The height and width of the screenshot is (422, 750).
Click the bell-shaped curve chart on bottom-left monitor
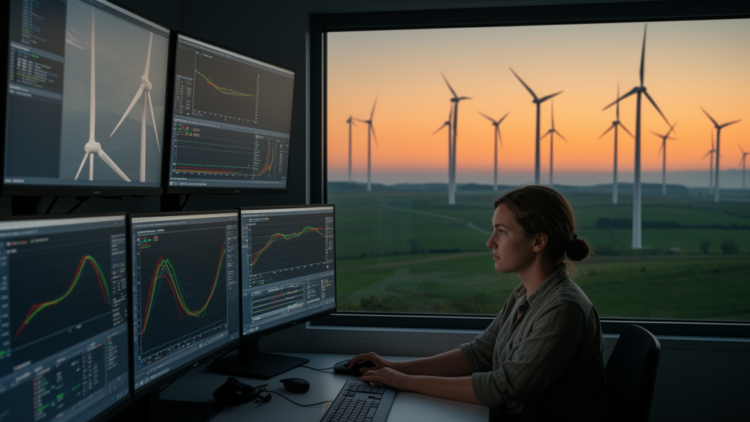(x=62, y=293)
